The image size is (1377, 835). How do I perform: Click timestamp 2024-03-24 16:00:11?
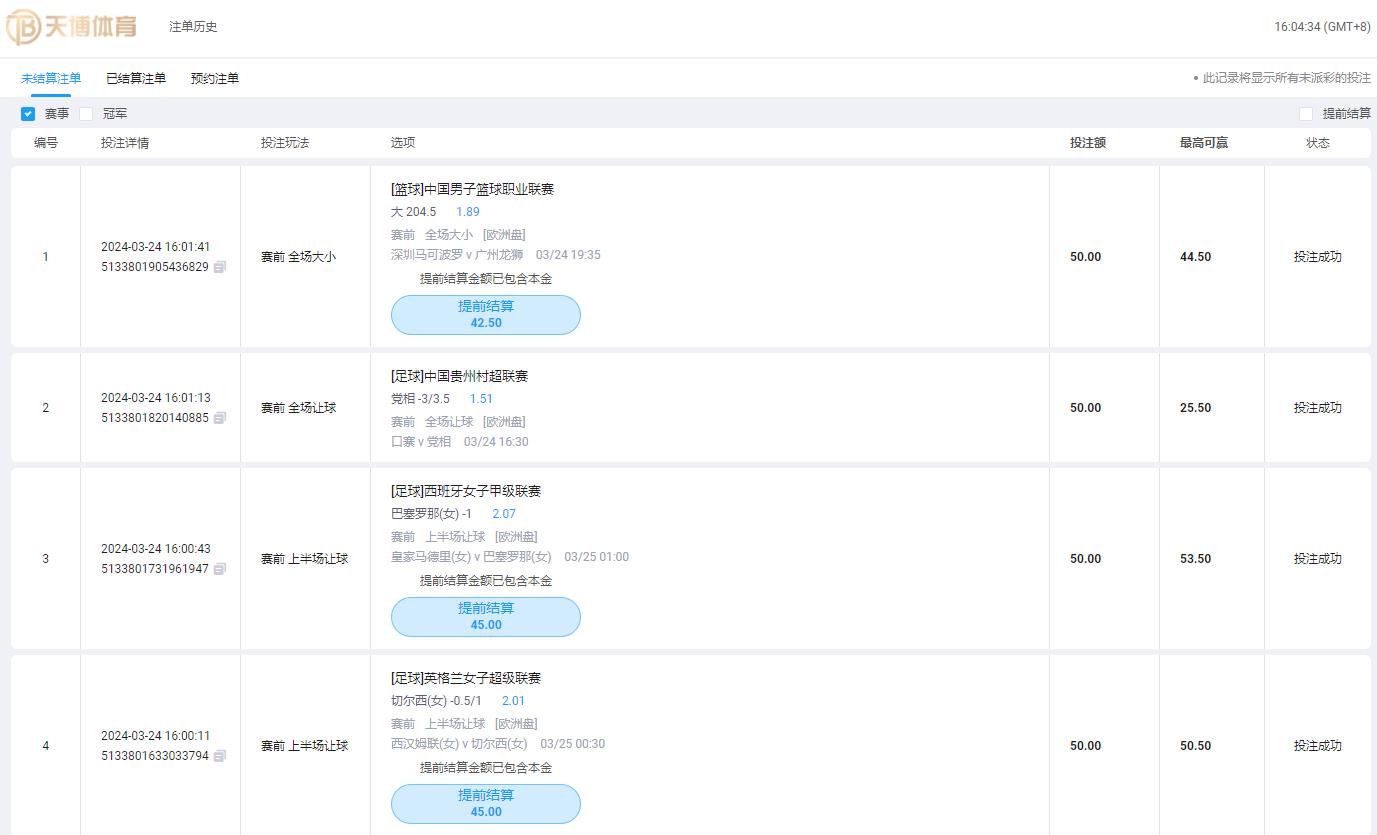tap(156, 736)
